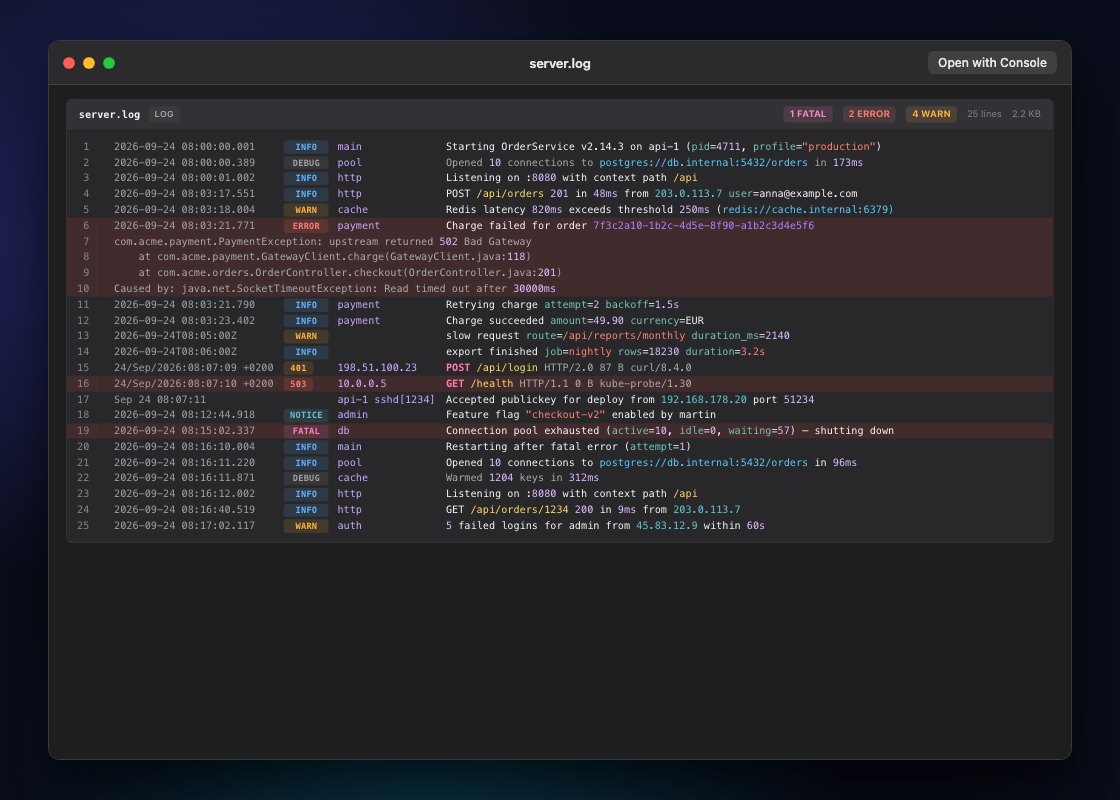Click the 401 status badge
This screenshot has height=800, width=1120.
pyautogui.click(x=299, y=368)
